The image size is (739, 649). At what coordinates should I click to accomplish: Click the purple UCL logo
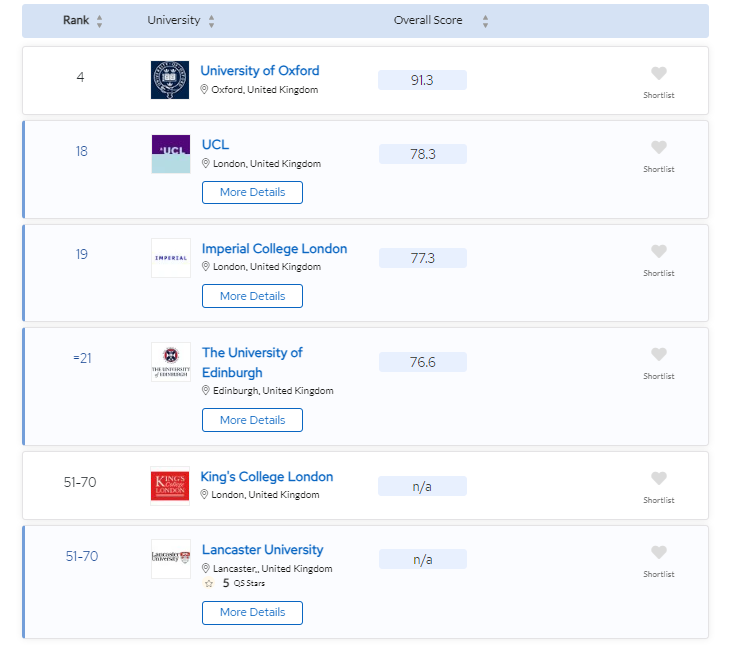(x=171, y=154)
